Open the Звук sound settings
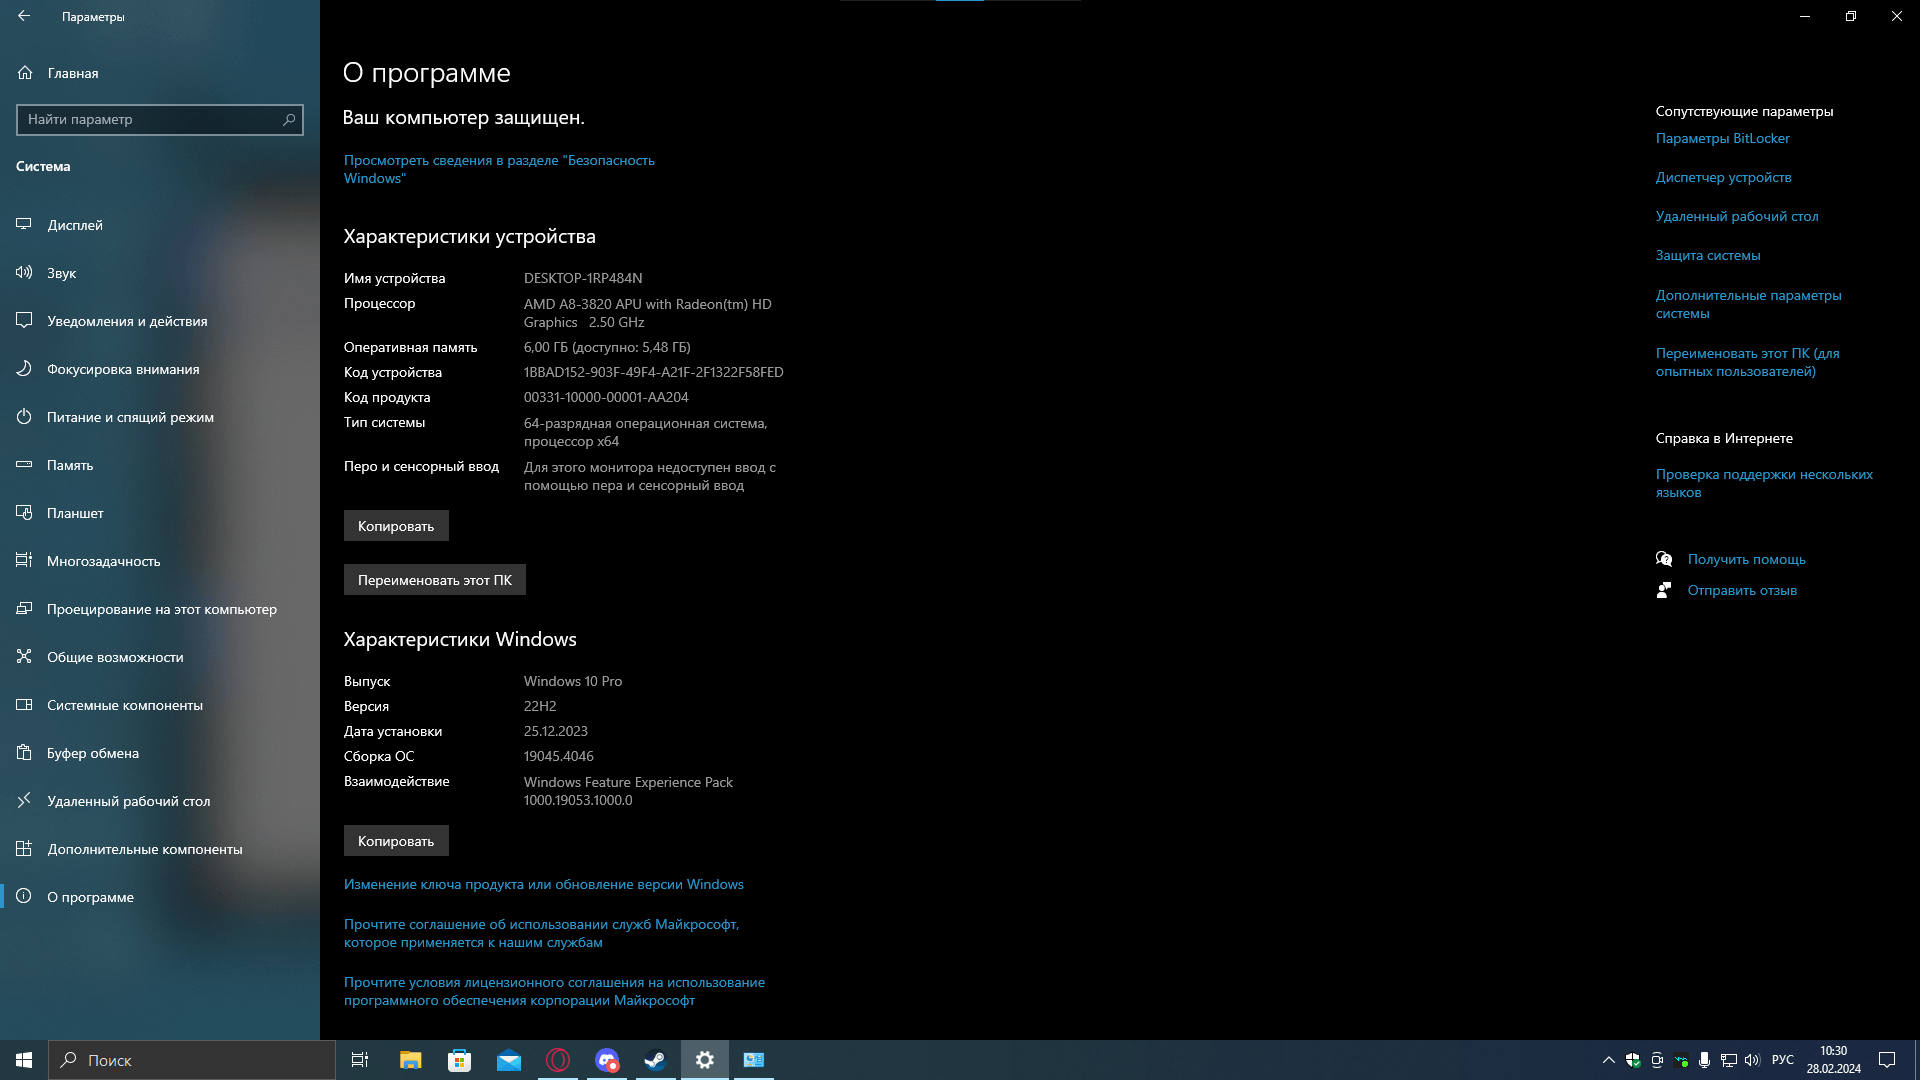This screenshot has width=1920, height=1080. [61, 273]
